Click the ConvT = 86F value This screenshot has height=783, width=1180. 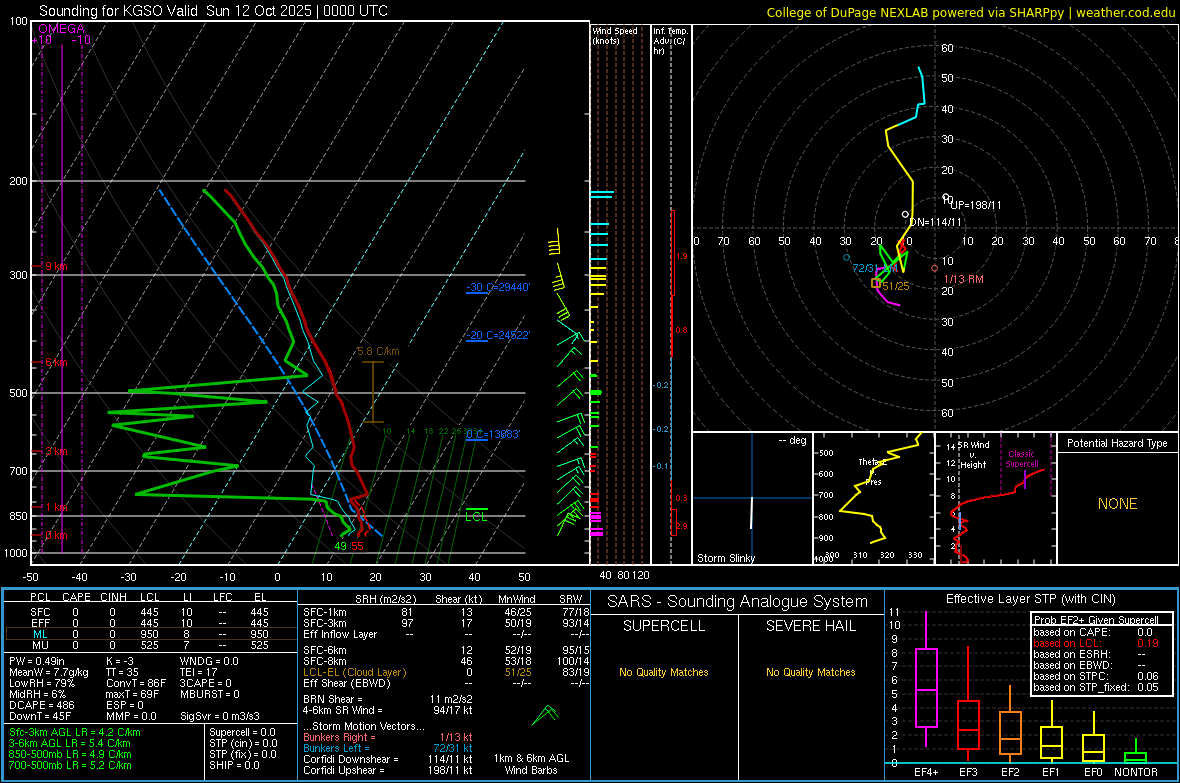coord(136,683)
